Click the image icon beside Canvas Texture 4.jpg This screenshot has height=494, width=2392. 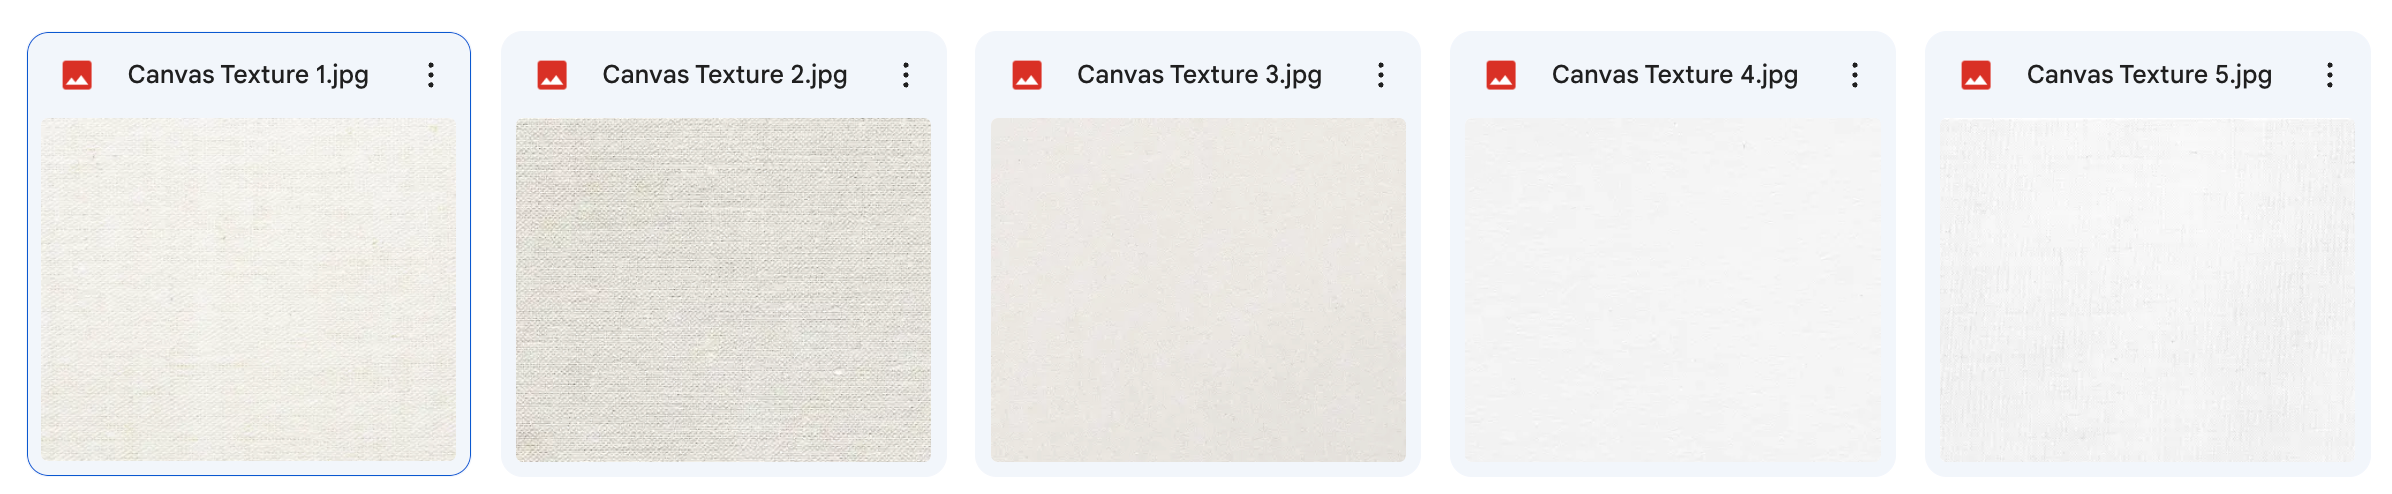pos(1501,75)
